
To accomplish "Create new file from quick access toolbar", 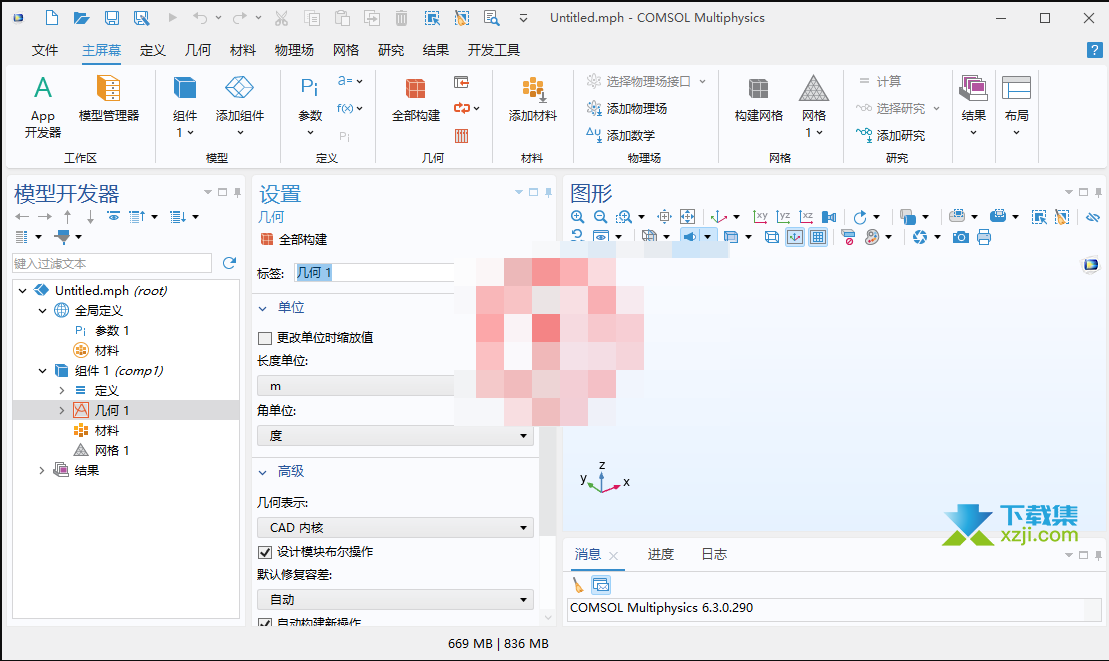I will point(52,18).
